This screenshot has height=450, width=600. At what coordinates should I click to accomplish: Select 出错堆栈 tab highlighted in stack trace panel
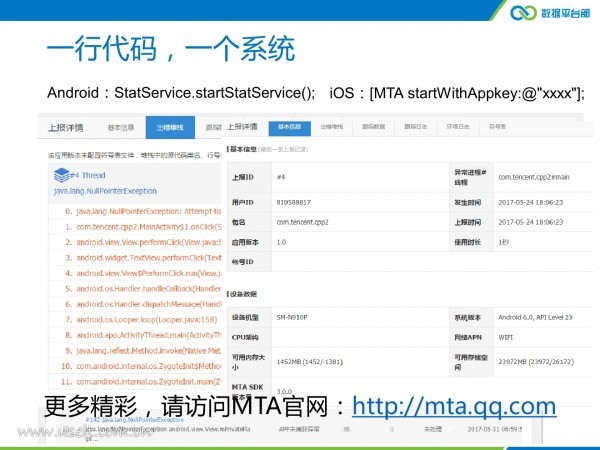pyautogui.click(x=170, y=127)
